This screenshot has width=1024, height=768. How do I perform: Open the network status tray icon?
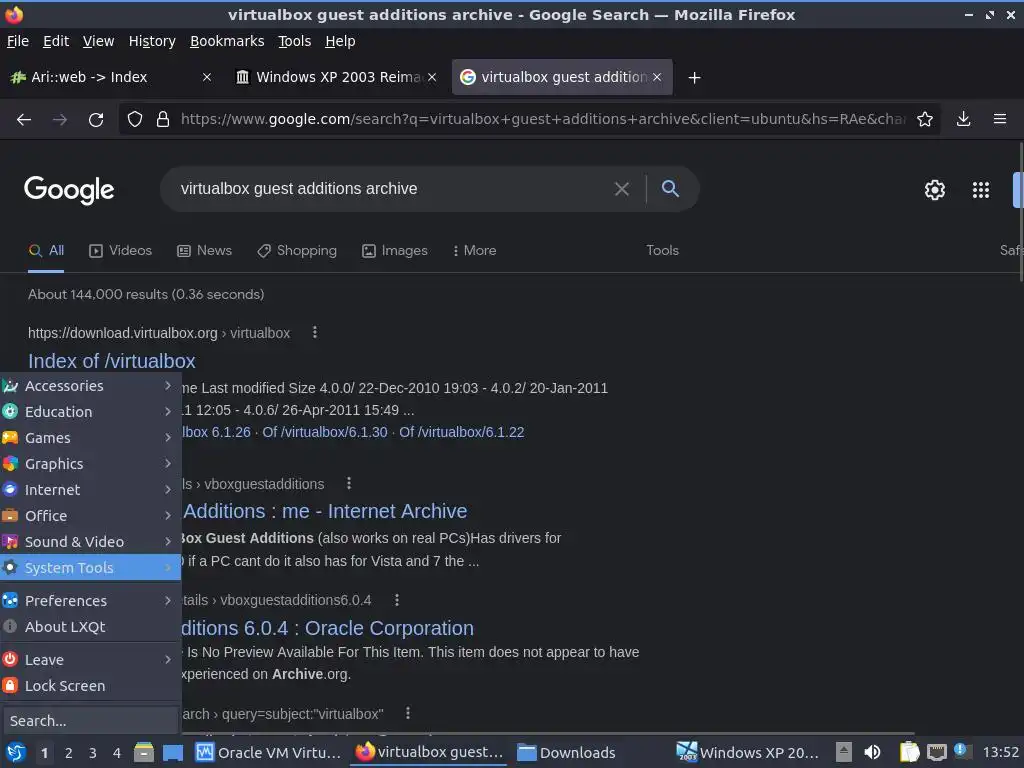click(x=936, y=752)
